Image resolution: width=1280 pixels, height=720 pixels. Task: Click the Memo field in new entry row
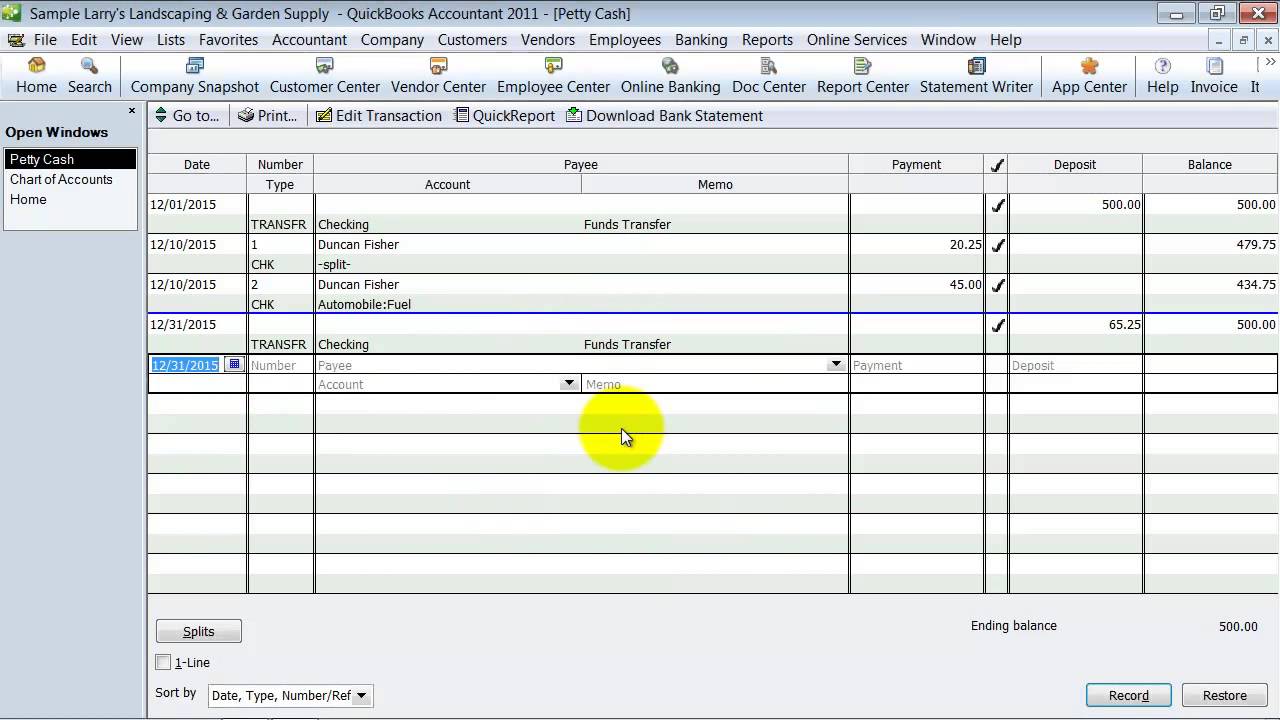click(x=714, y=384)
